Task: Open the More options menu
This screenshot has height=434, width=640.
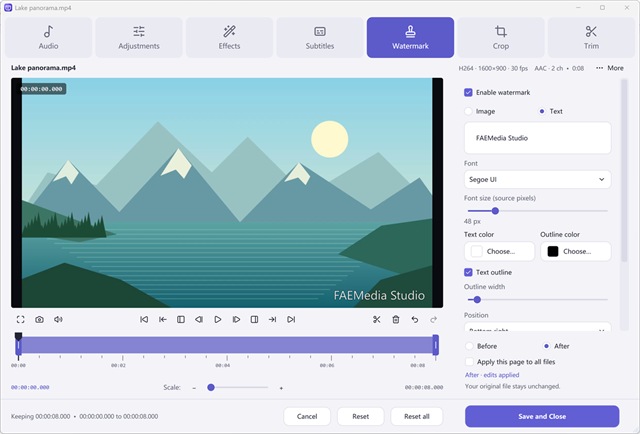Action: tap(609, 68)
